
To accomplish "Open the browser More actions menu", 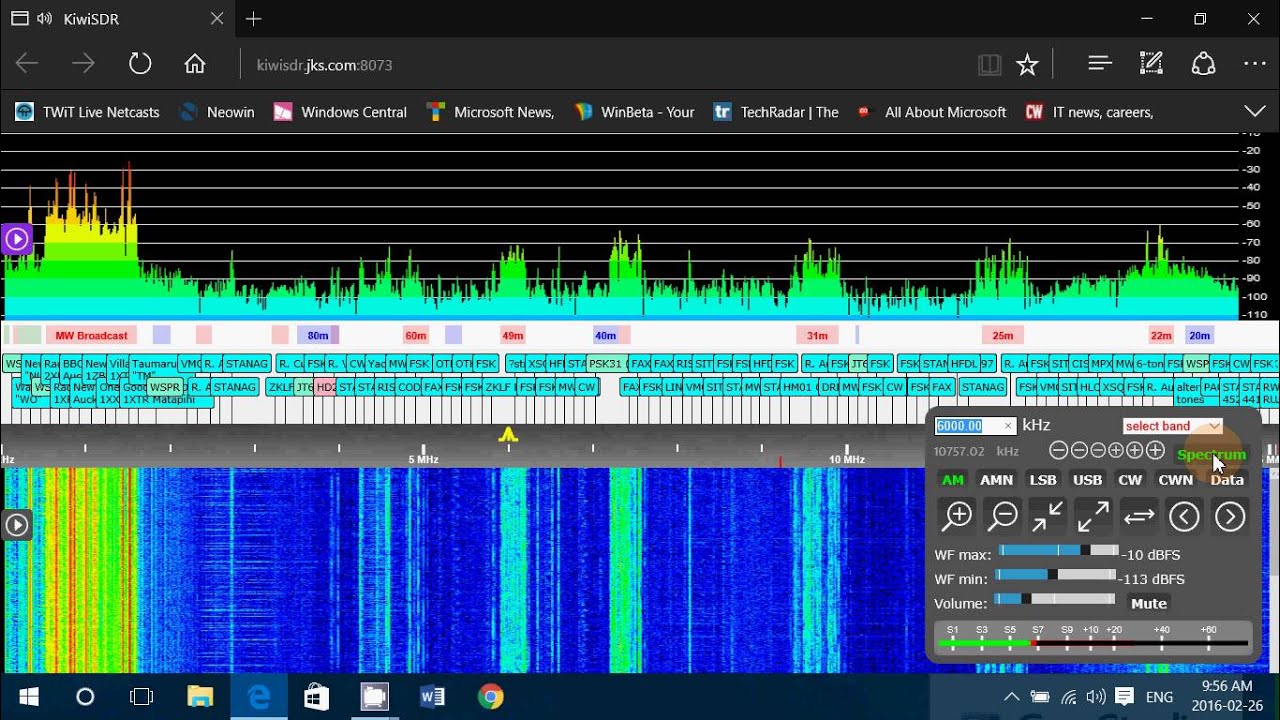I will [1254, 64].
